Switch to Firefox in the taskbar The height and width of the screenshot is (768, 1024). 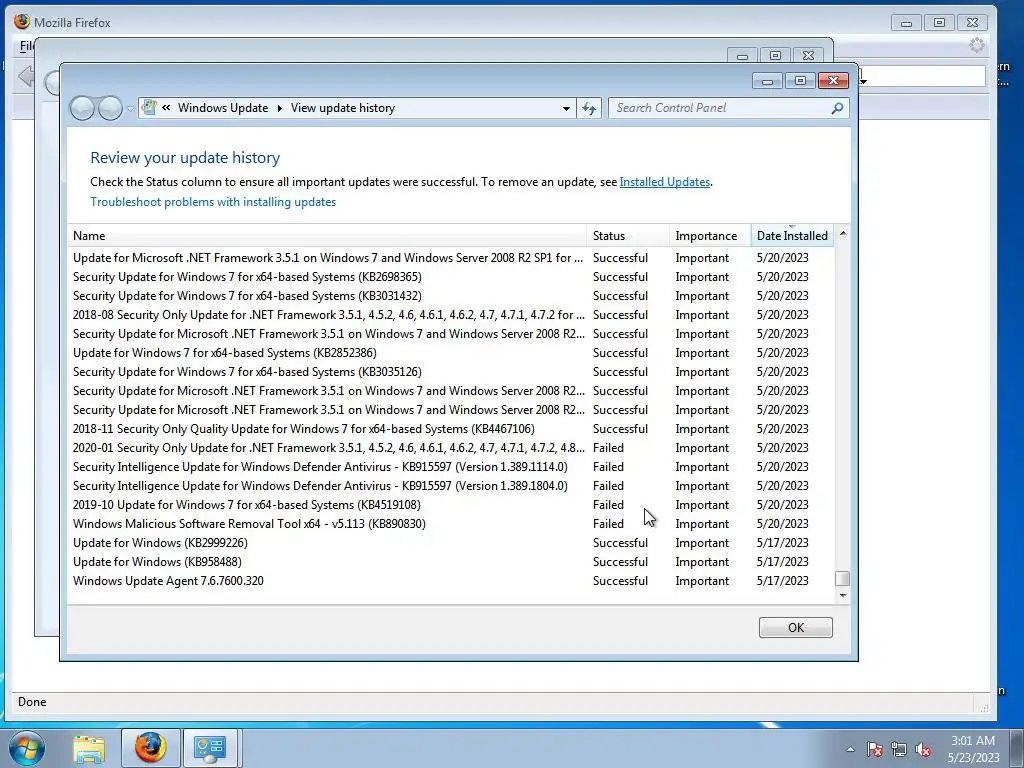151,748
